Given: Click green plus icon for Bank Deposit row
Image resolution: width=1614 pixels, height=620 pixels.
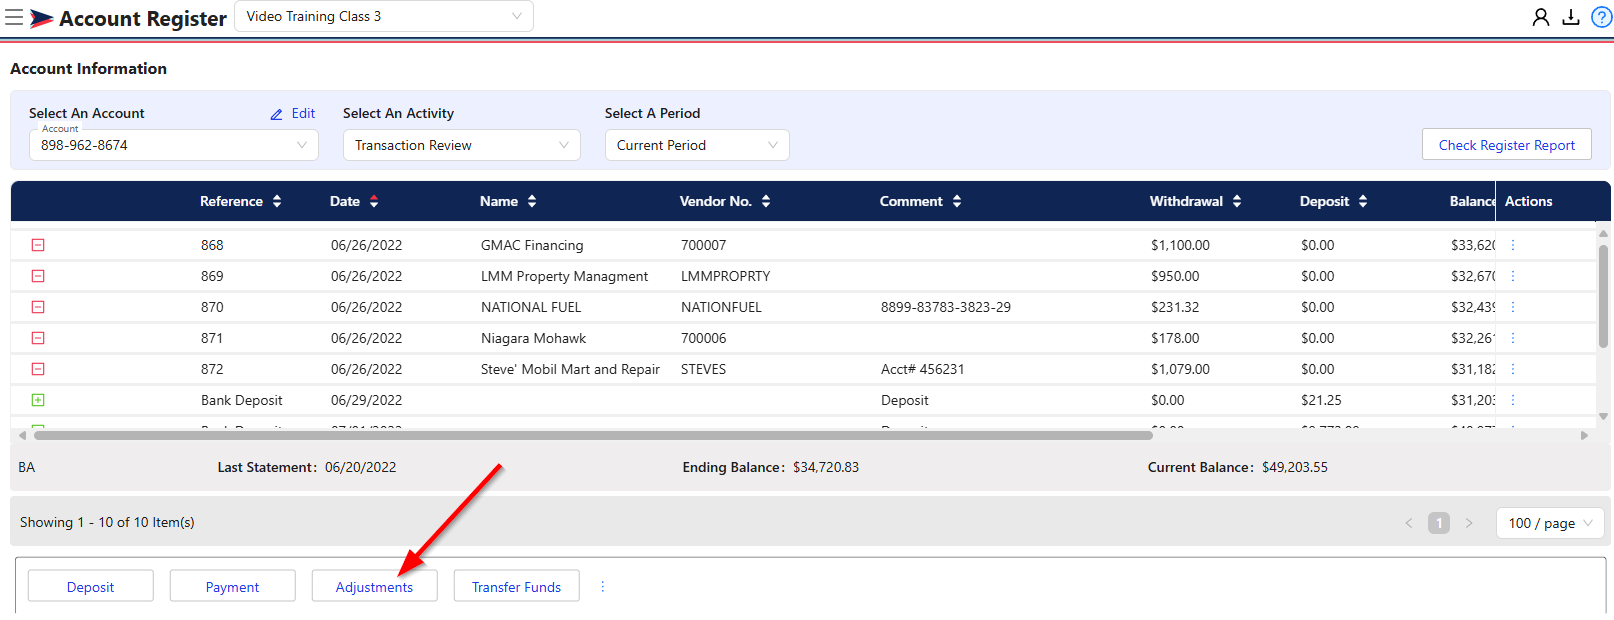Looking at the screenshot, I should click(38, 400).
